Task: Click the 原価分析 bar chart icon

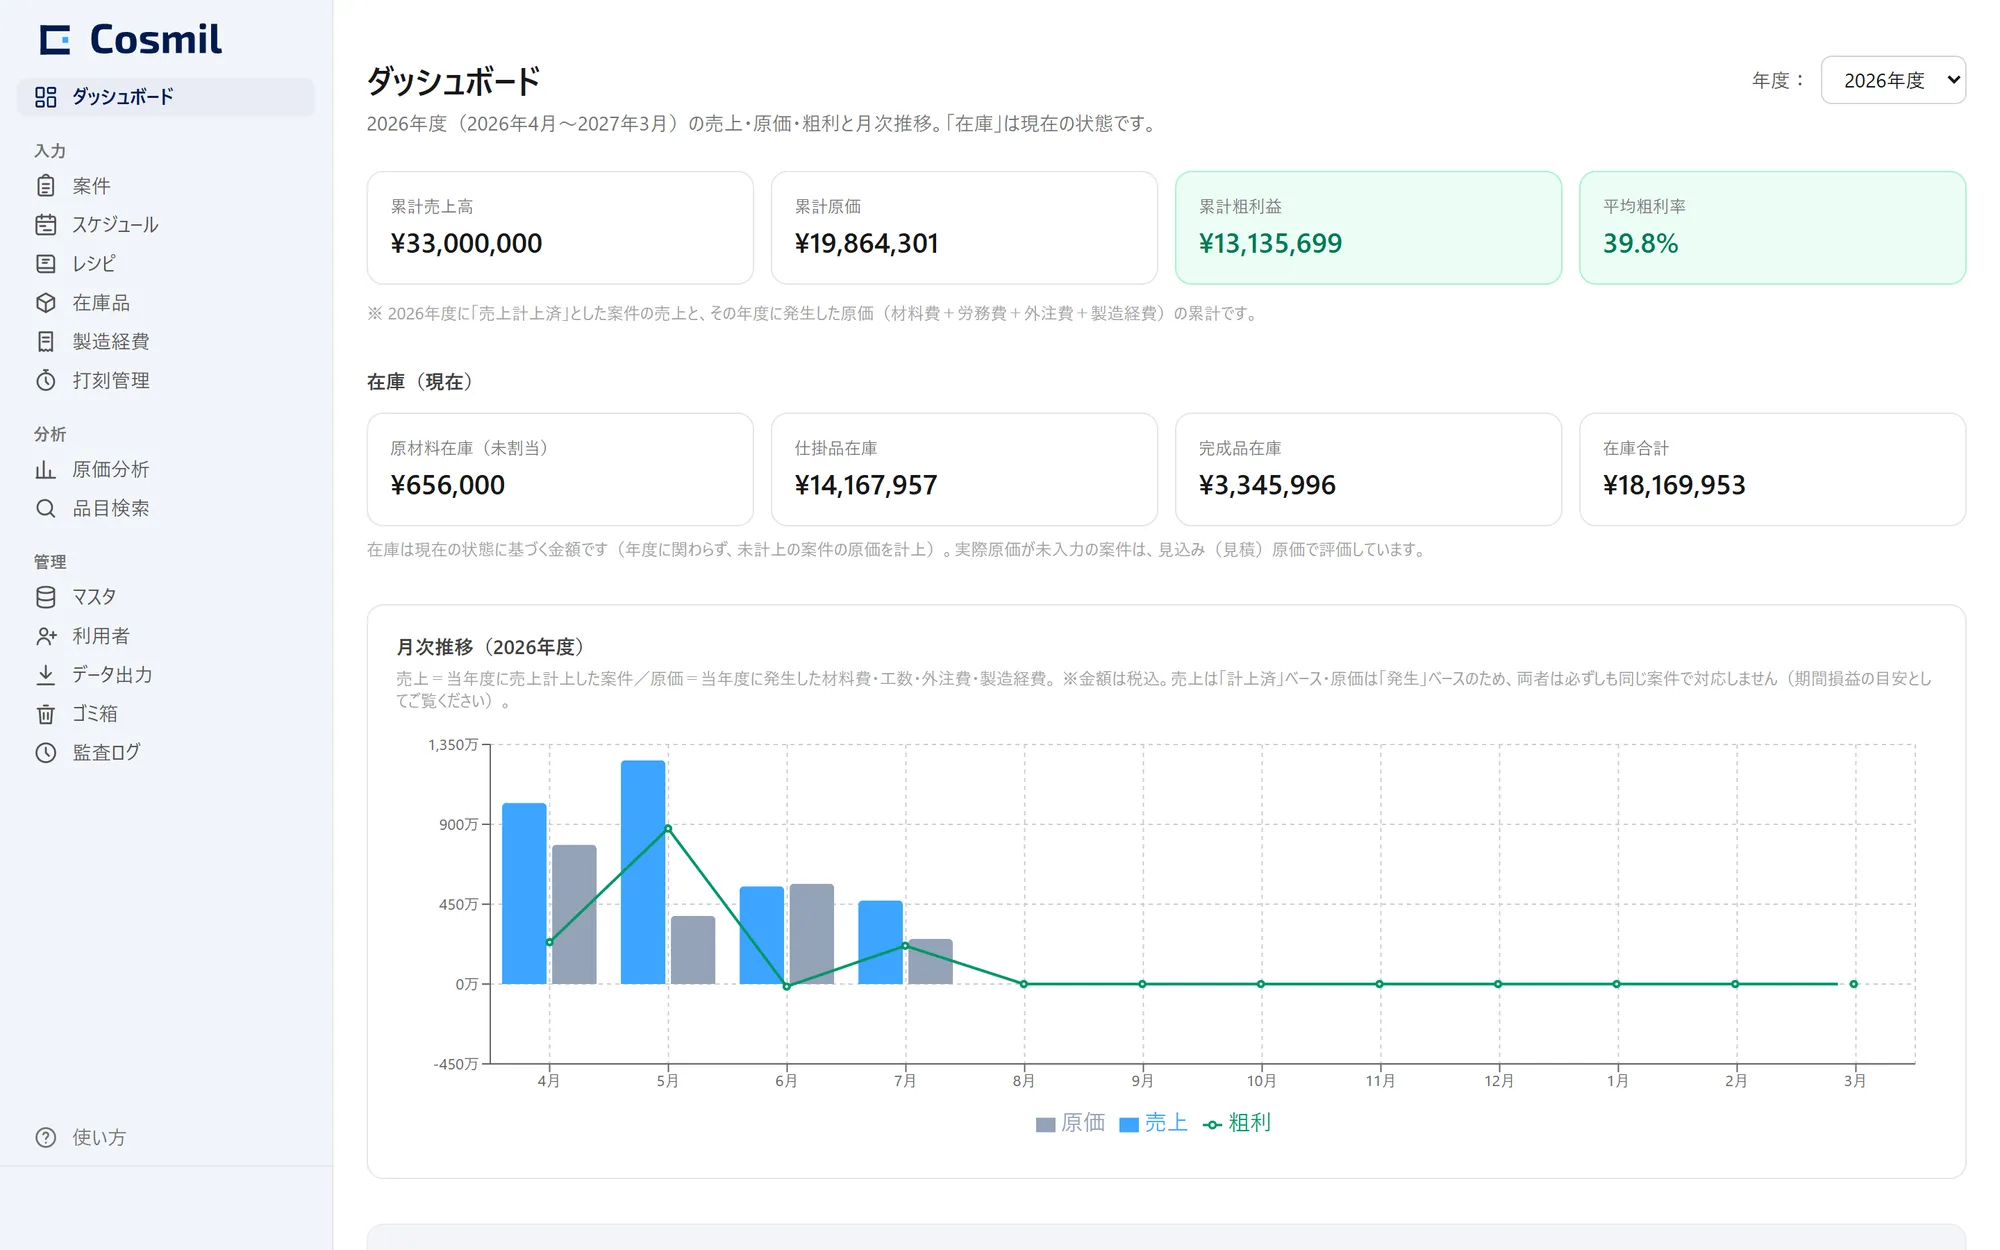Action: click(46, 470)
